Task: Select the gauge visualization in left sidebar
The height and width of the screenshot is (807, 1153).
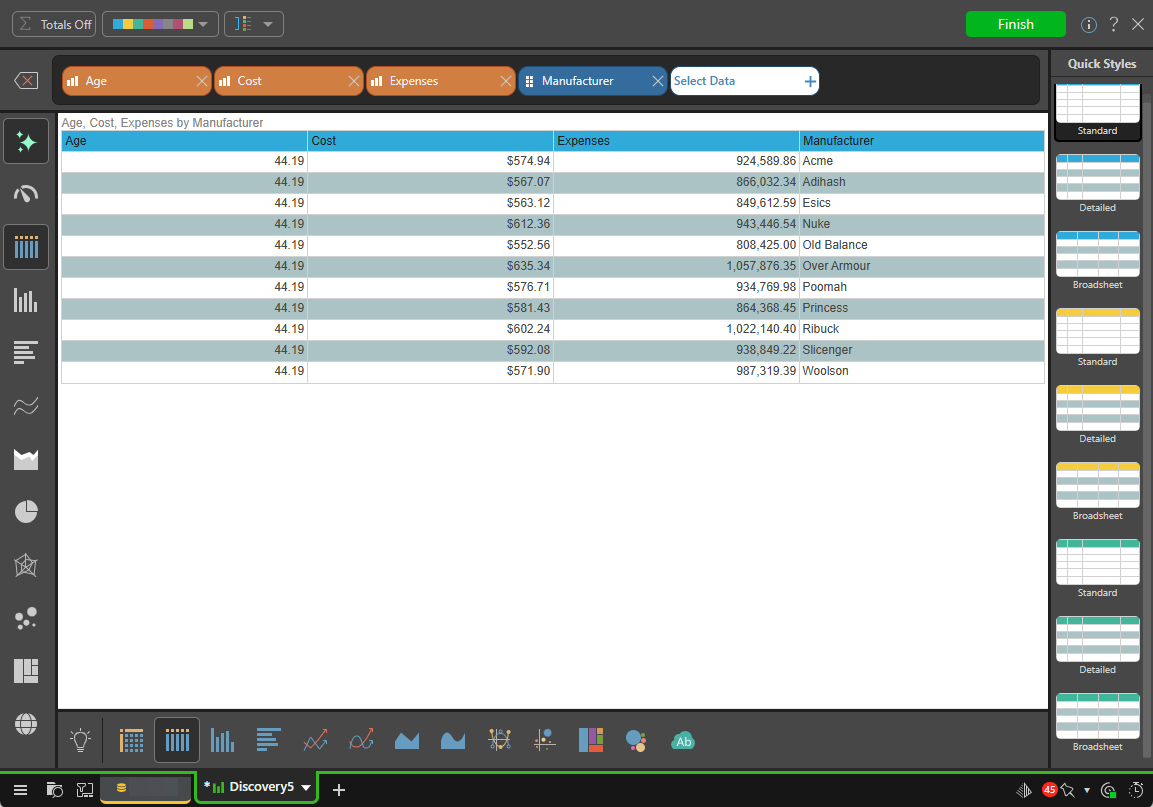Action: click(26, 194)
